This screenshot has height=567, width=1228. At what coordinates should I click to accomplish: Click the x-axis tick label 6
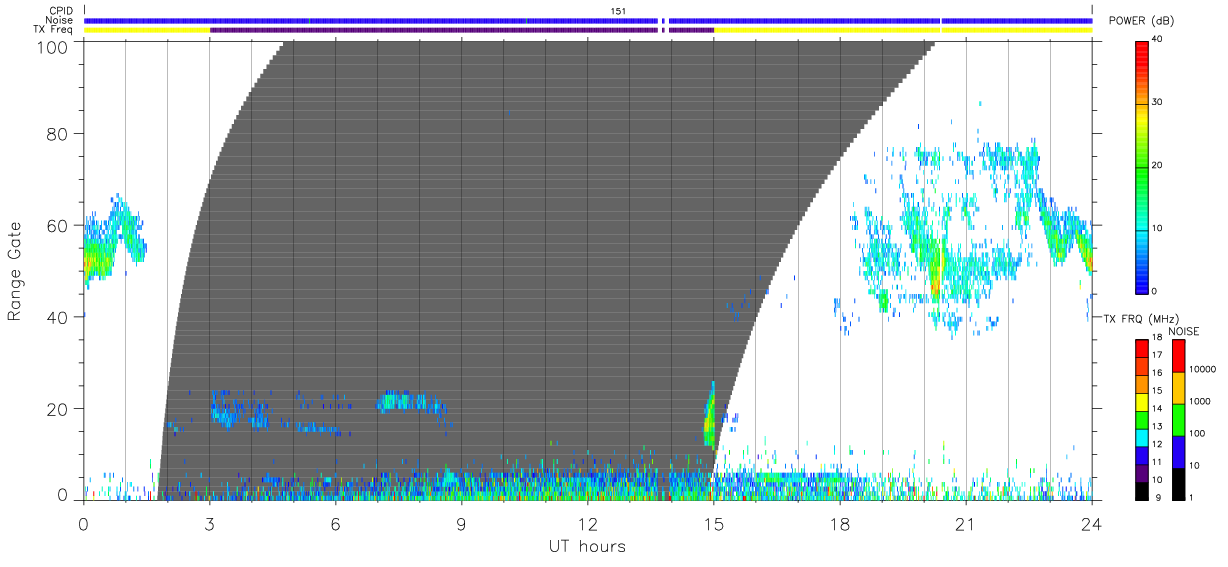coord(335,524)
